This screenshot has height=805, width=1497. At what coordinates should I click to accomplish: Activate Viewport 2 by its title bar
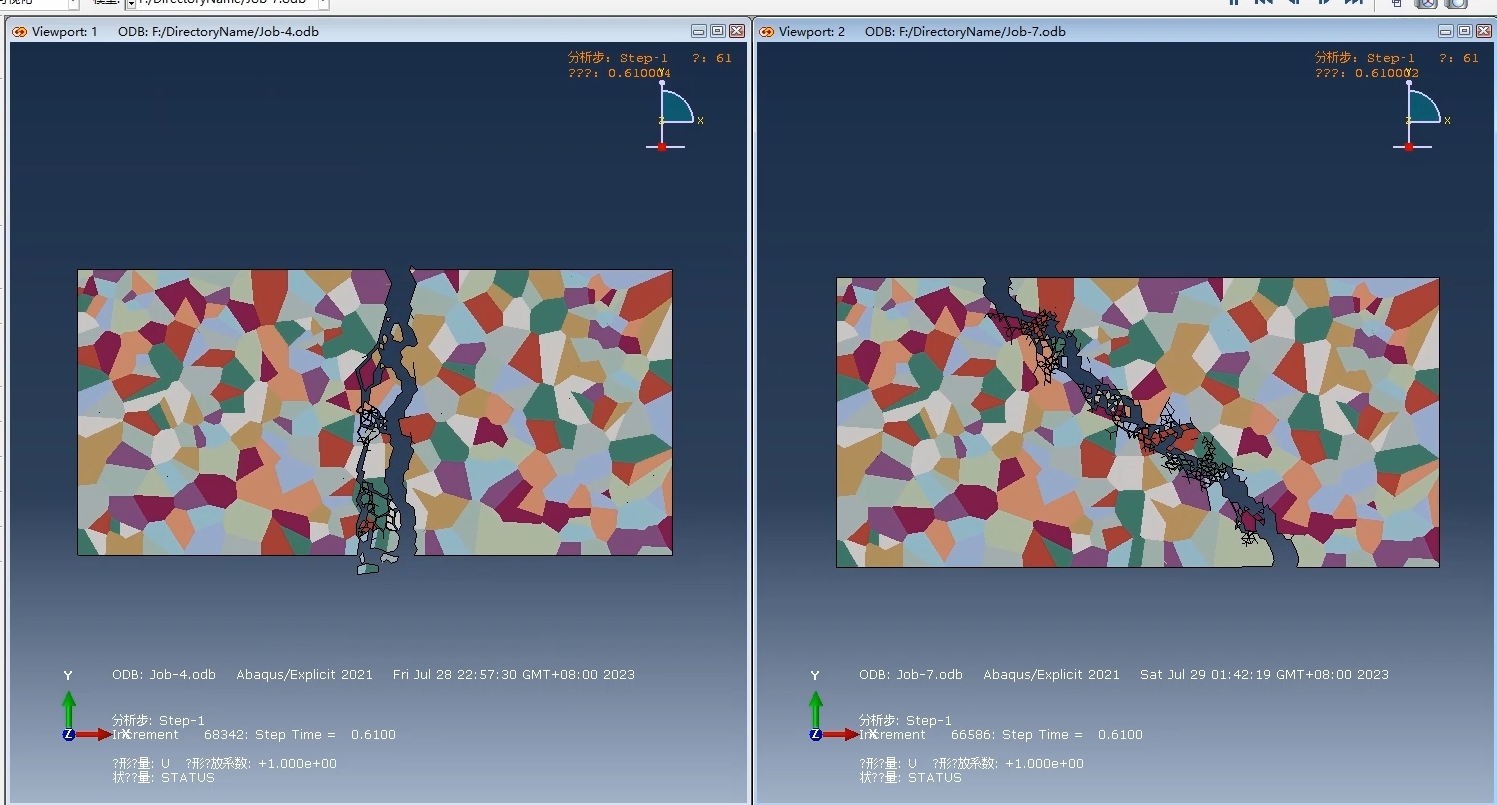pyautogui.click(x=1100, y=32)
